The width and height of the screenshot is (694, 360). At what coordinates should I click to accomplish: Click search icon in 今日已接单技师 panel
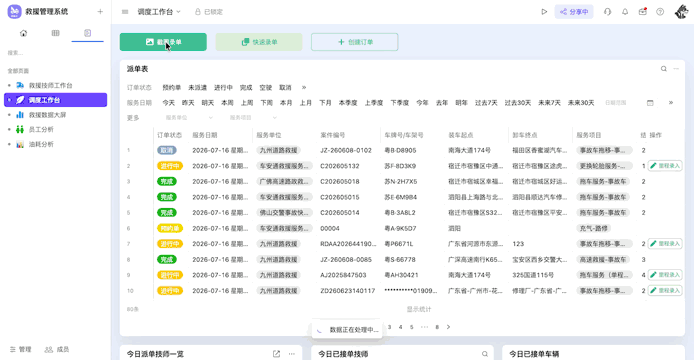pos(485,354)
